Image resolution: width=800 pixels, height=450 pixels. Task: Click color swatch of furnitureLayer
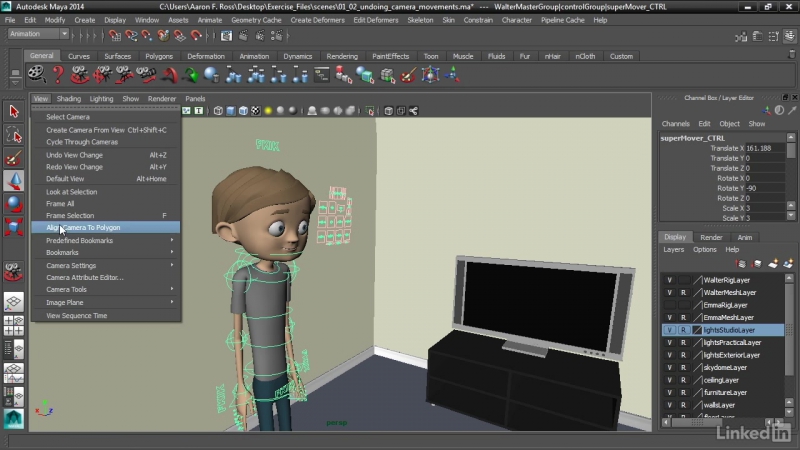coord(697,392)
